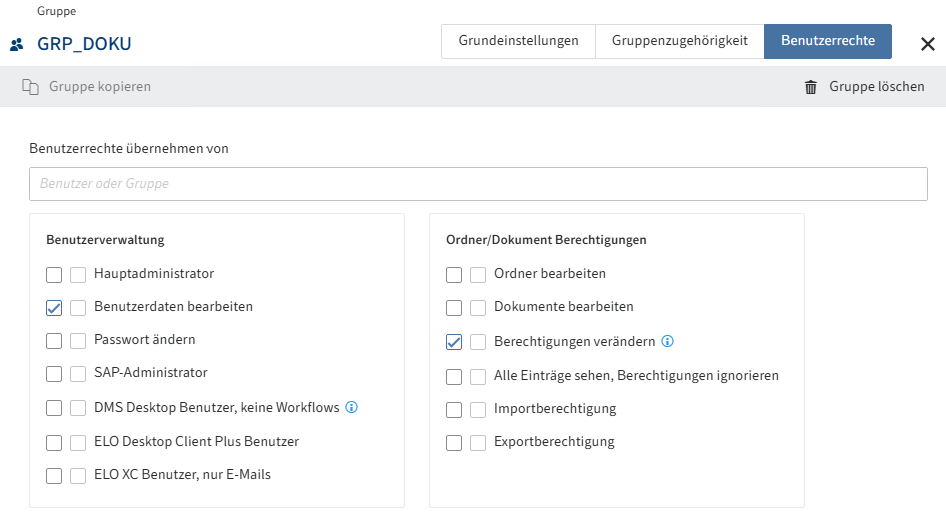
Task: Check first Exportberechtigung checkbox
Action: click(454, 443)
